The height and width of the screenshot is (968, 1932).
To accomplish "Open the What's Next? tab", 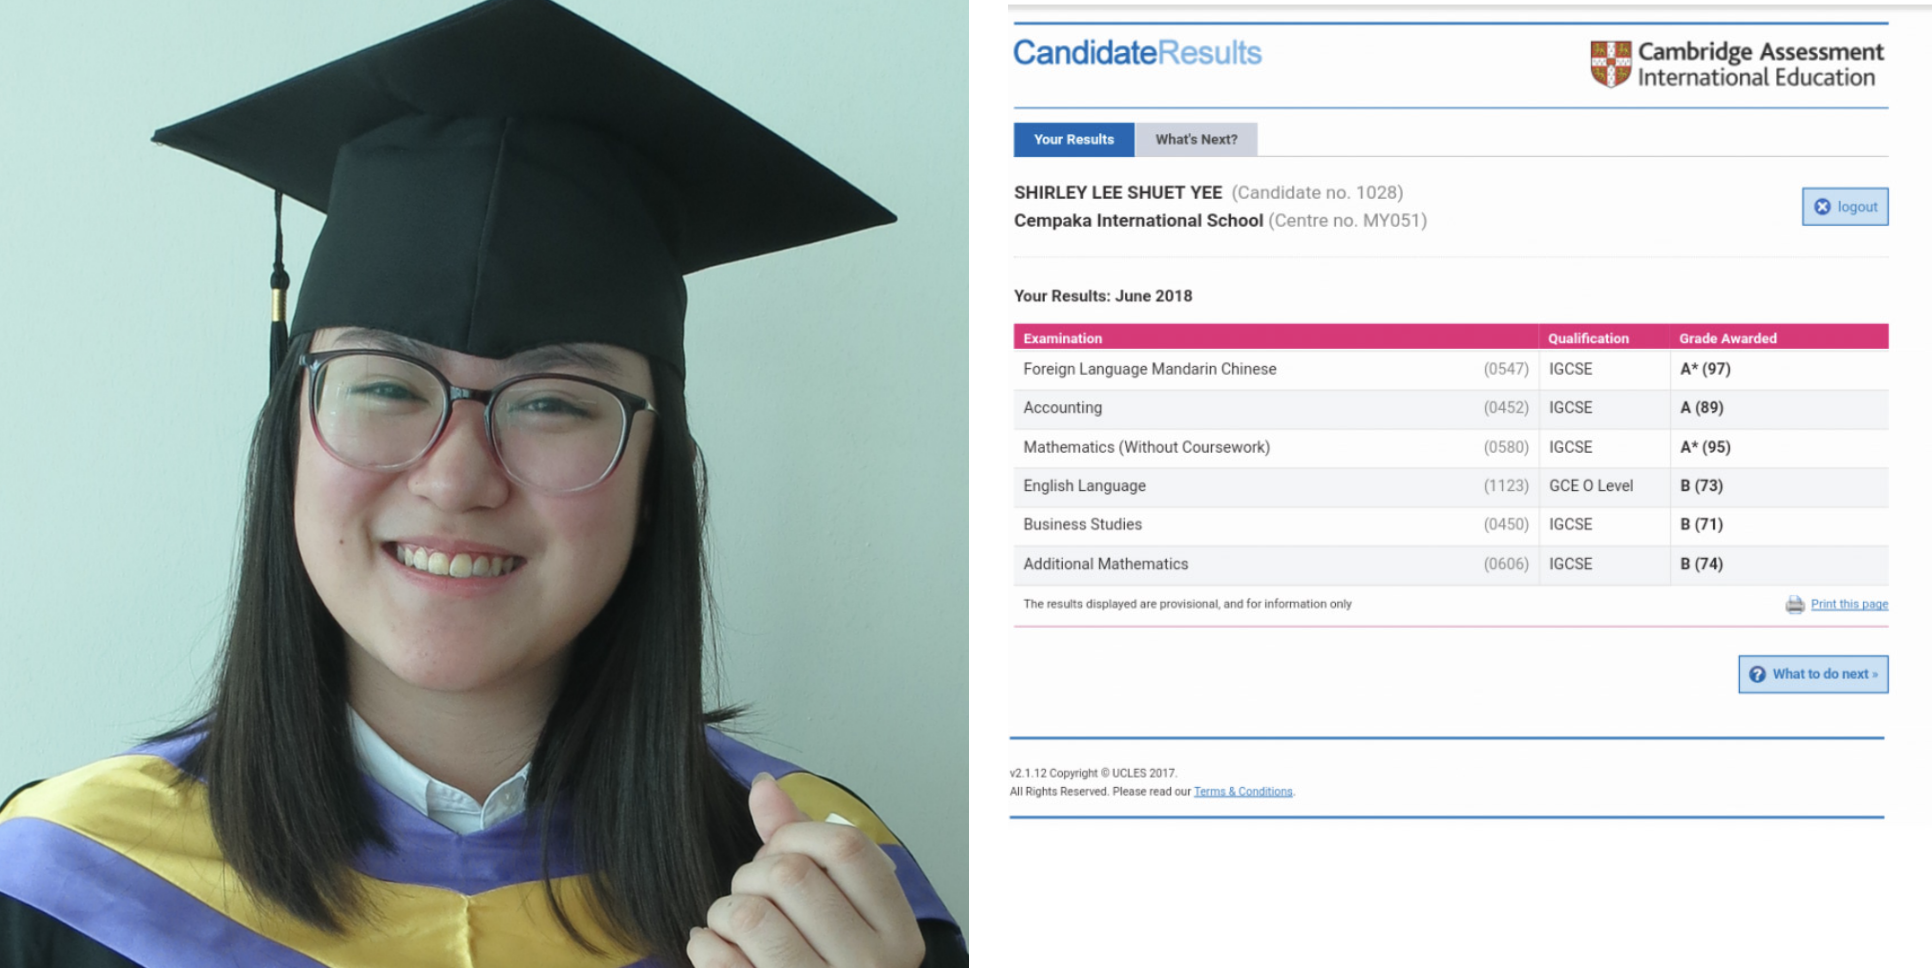I will coord(1196,140).
